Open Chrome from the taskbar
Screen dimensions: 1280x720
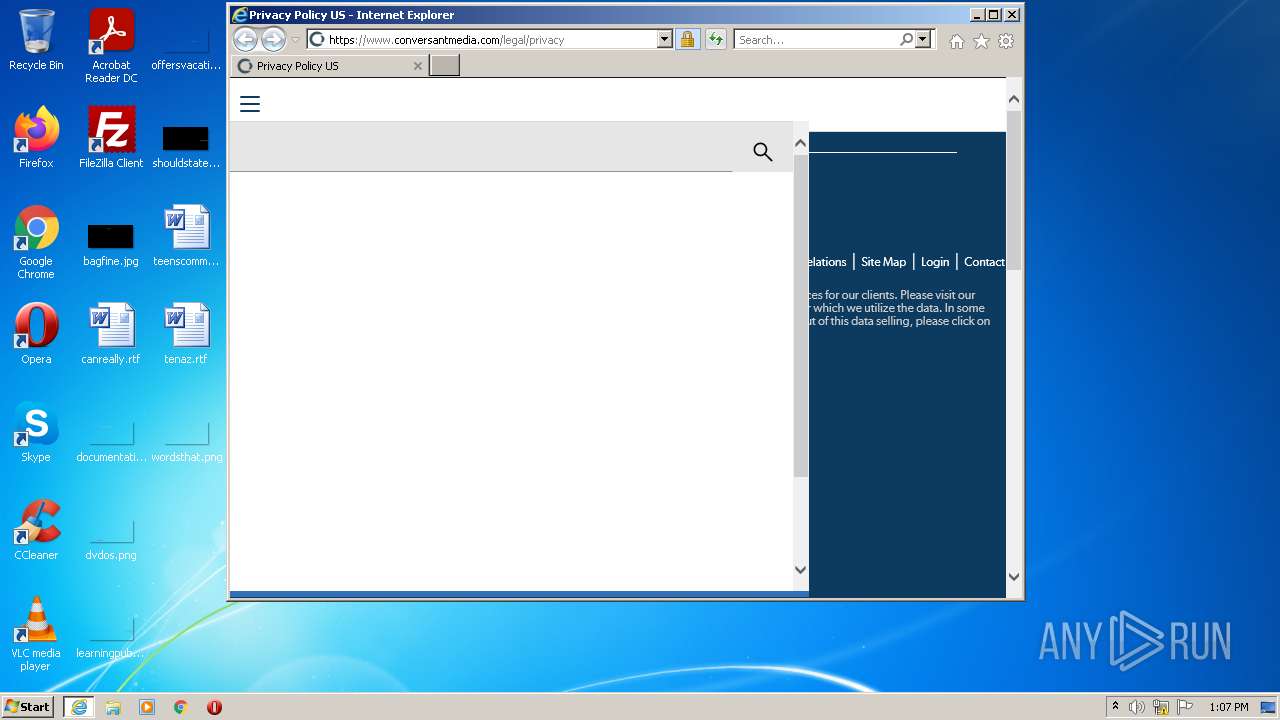coord(181,707)
